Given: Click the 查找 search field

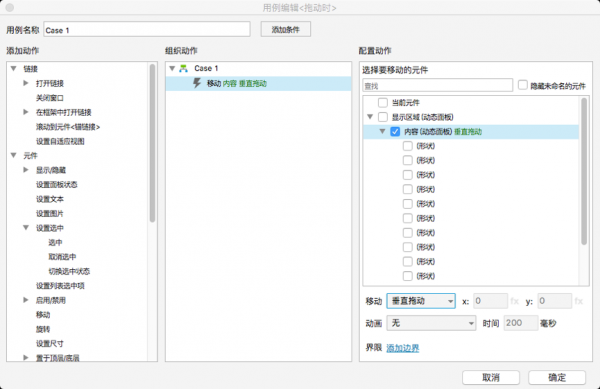Looking at the screenshot, I should point(437,85).
